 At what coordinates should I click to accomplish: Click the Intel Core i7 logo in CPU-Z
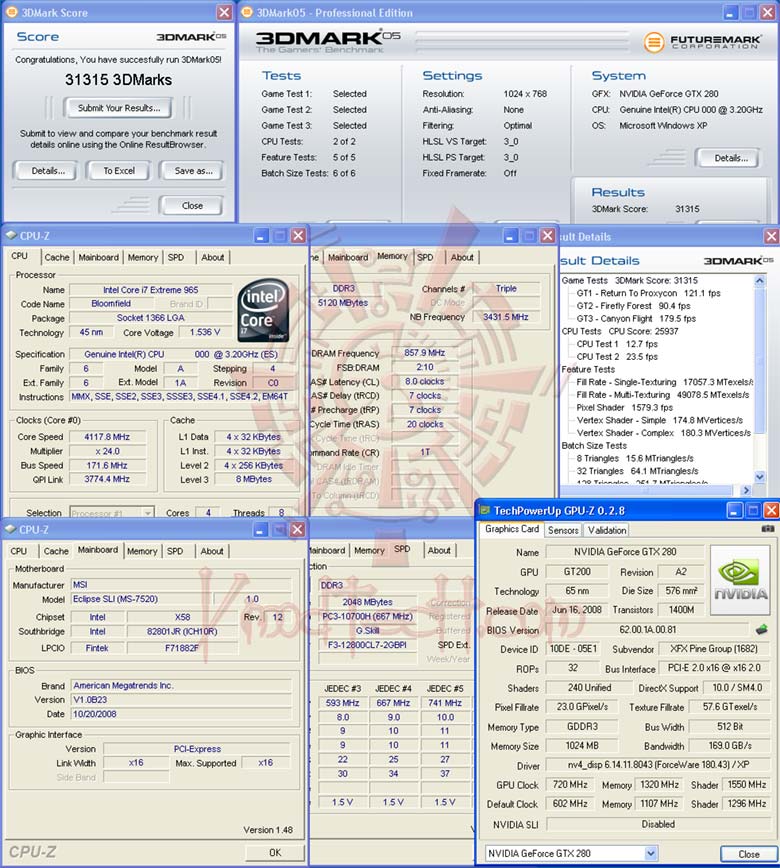pos(264,309)
